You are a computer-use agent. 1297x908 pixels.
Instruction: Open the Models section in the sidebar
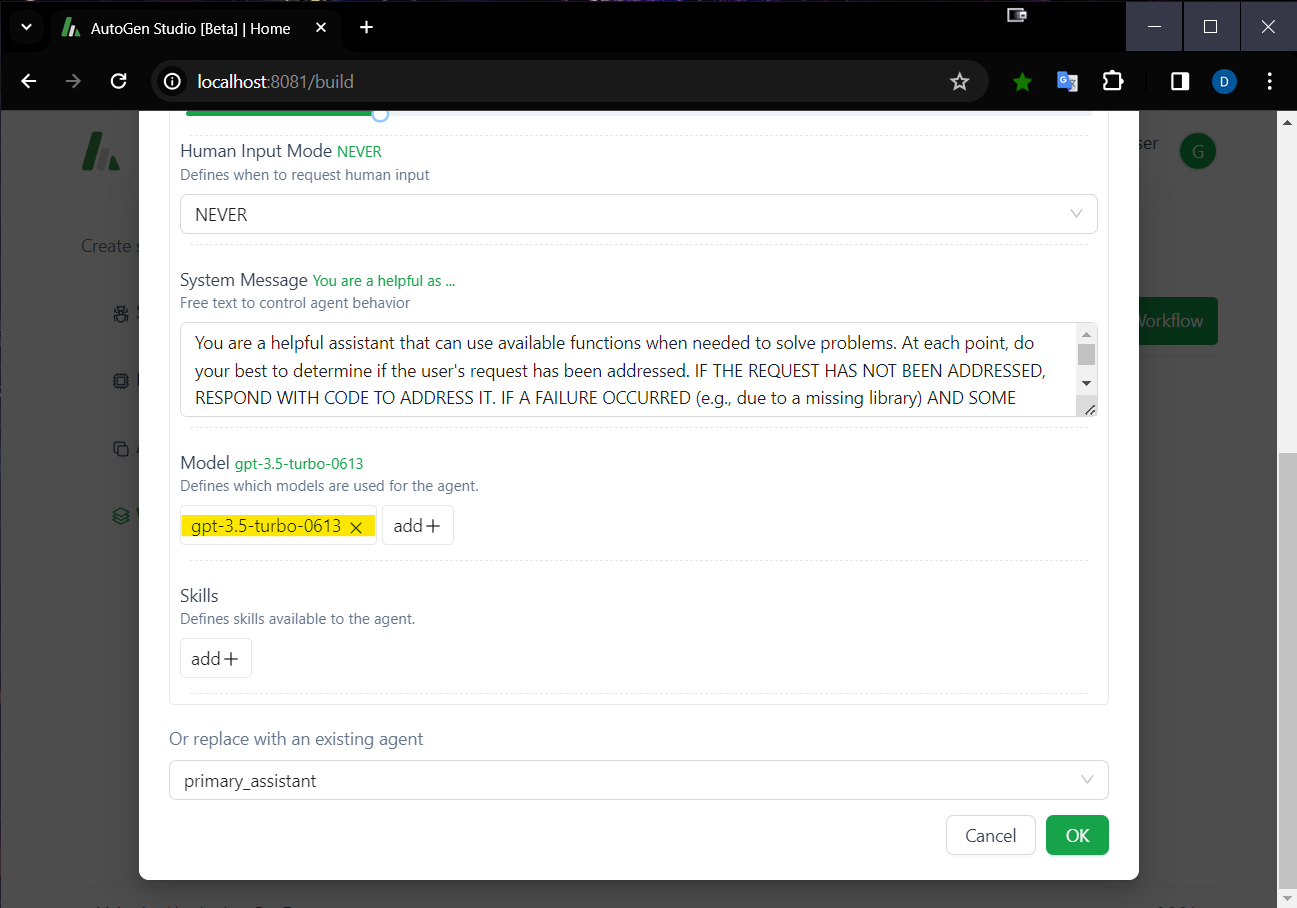tap(121, 381)
